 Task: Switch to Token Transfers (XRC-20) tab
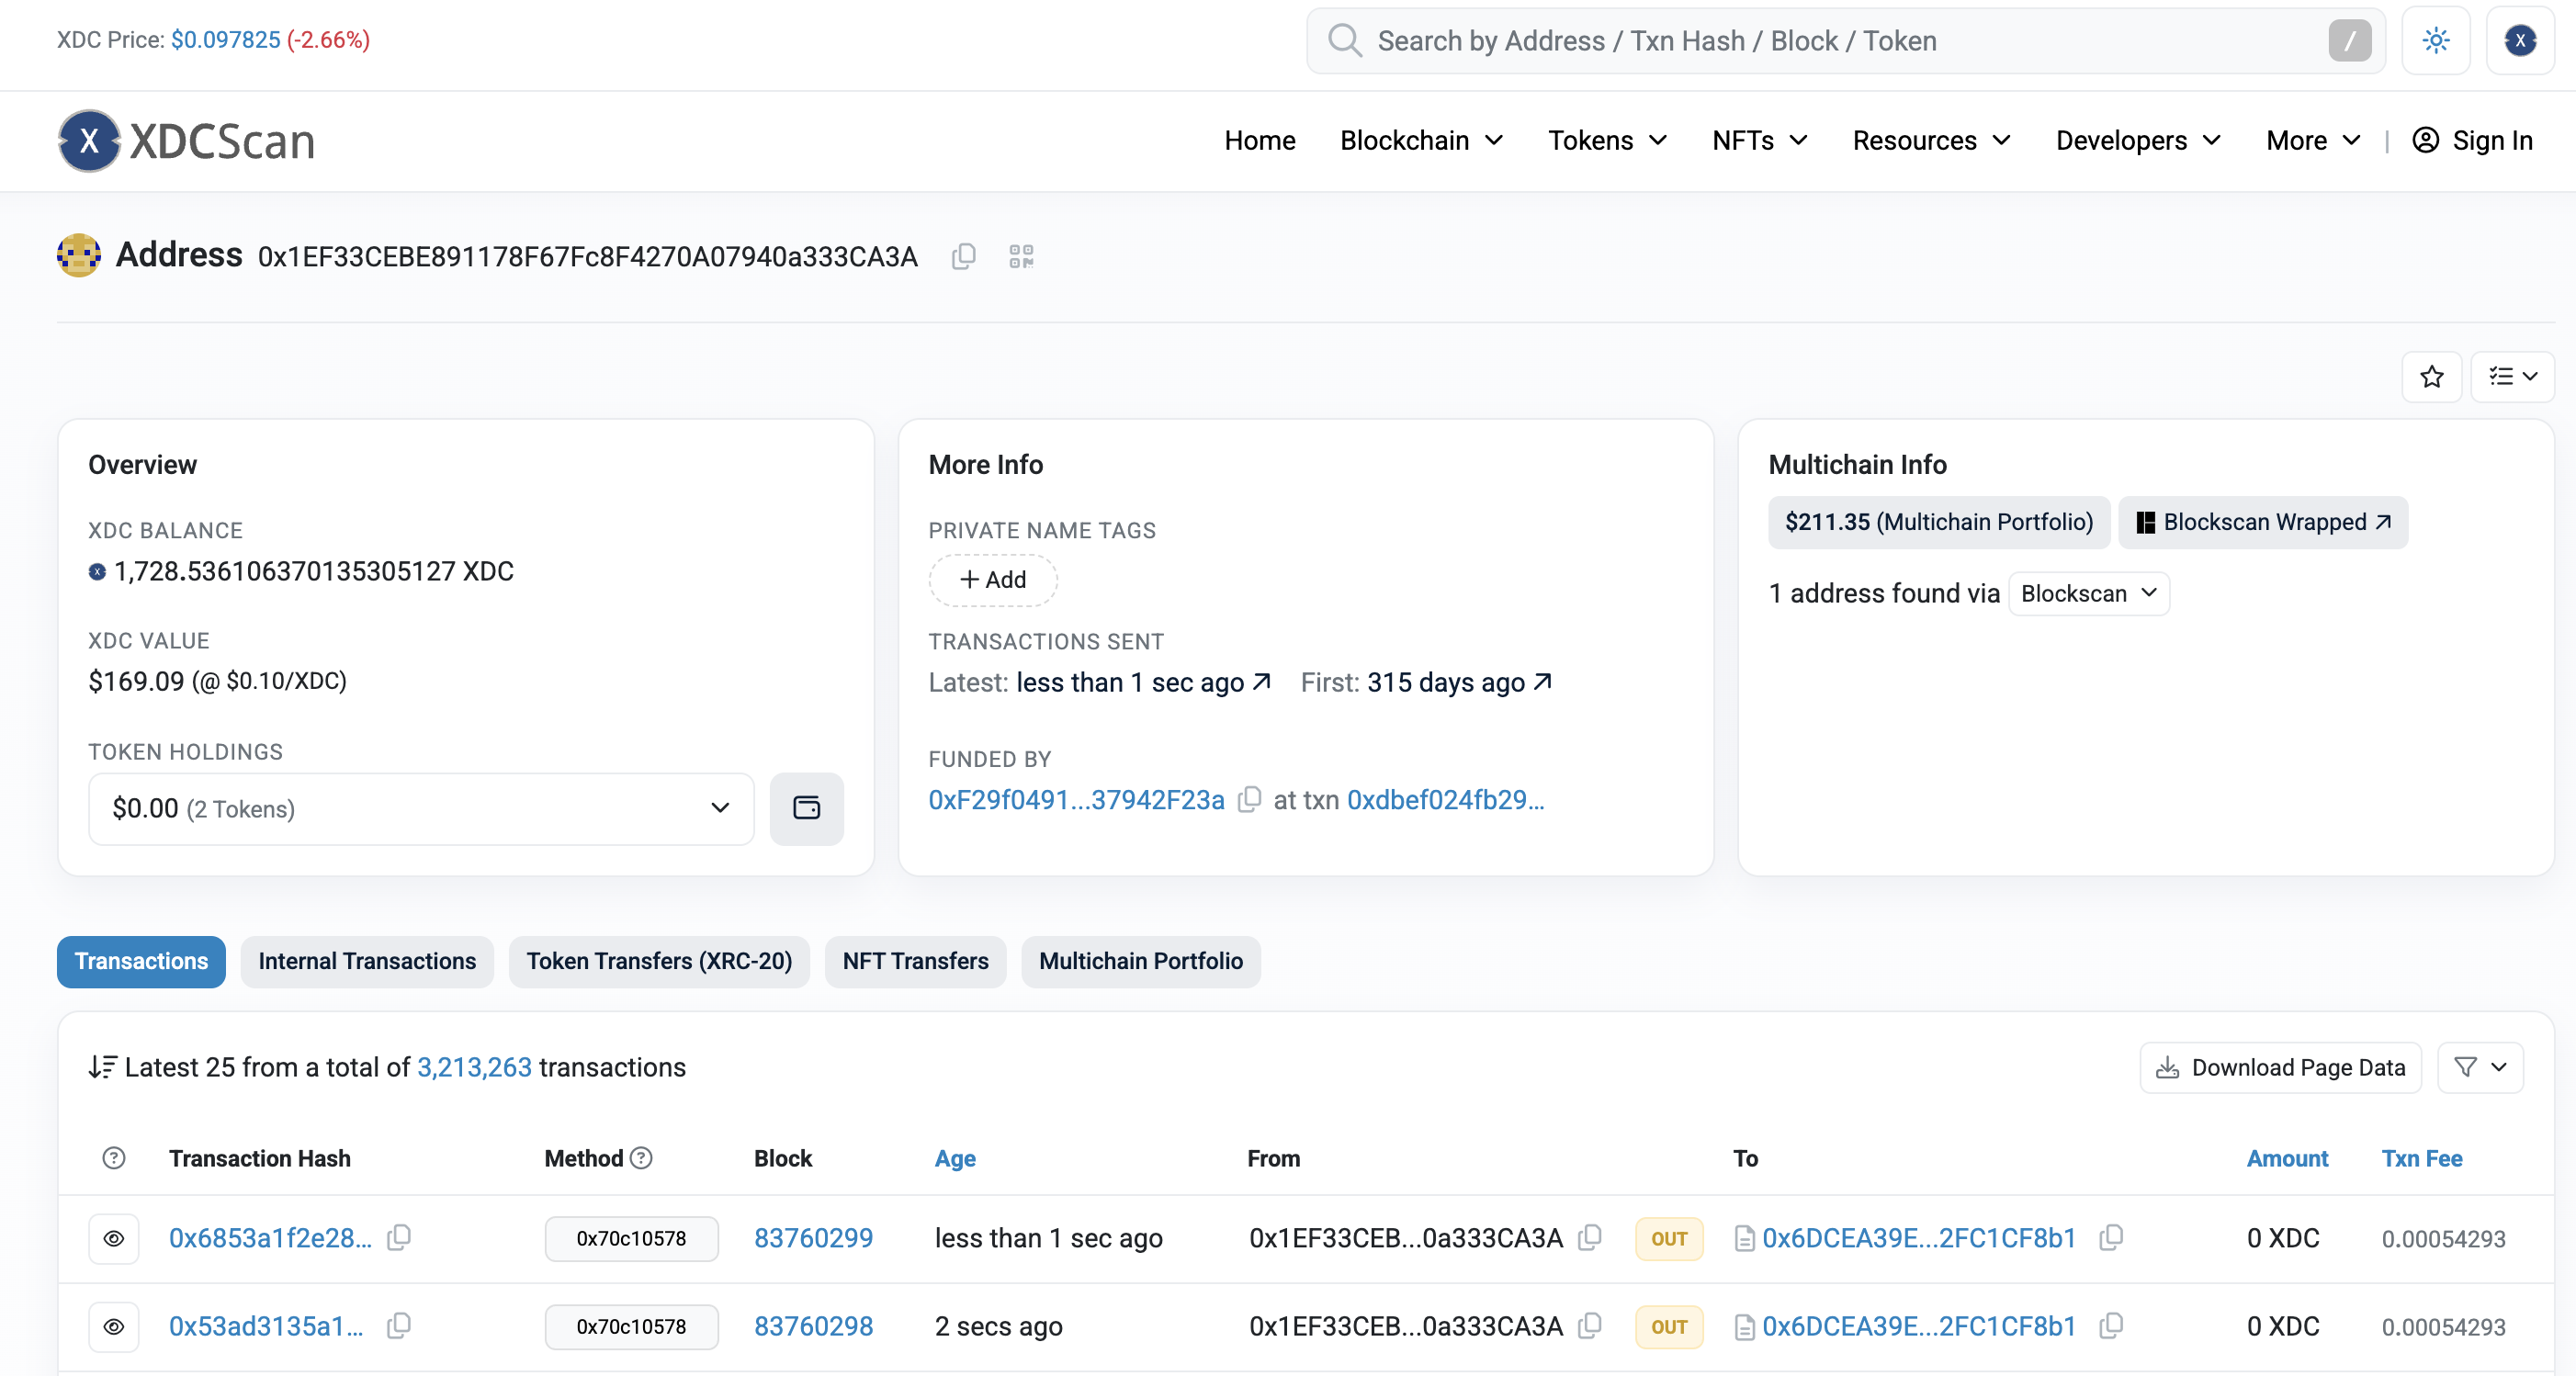659,961
